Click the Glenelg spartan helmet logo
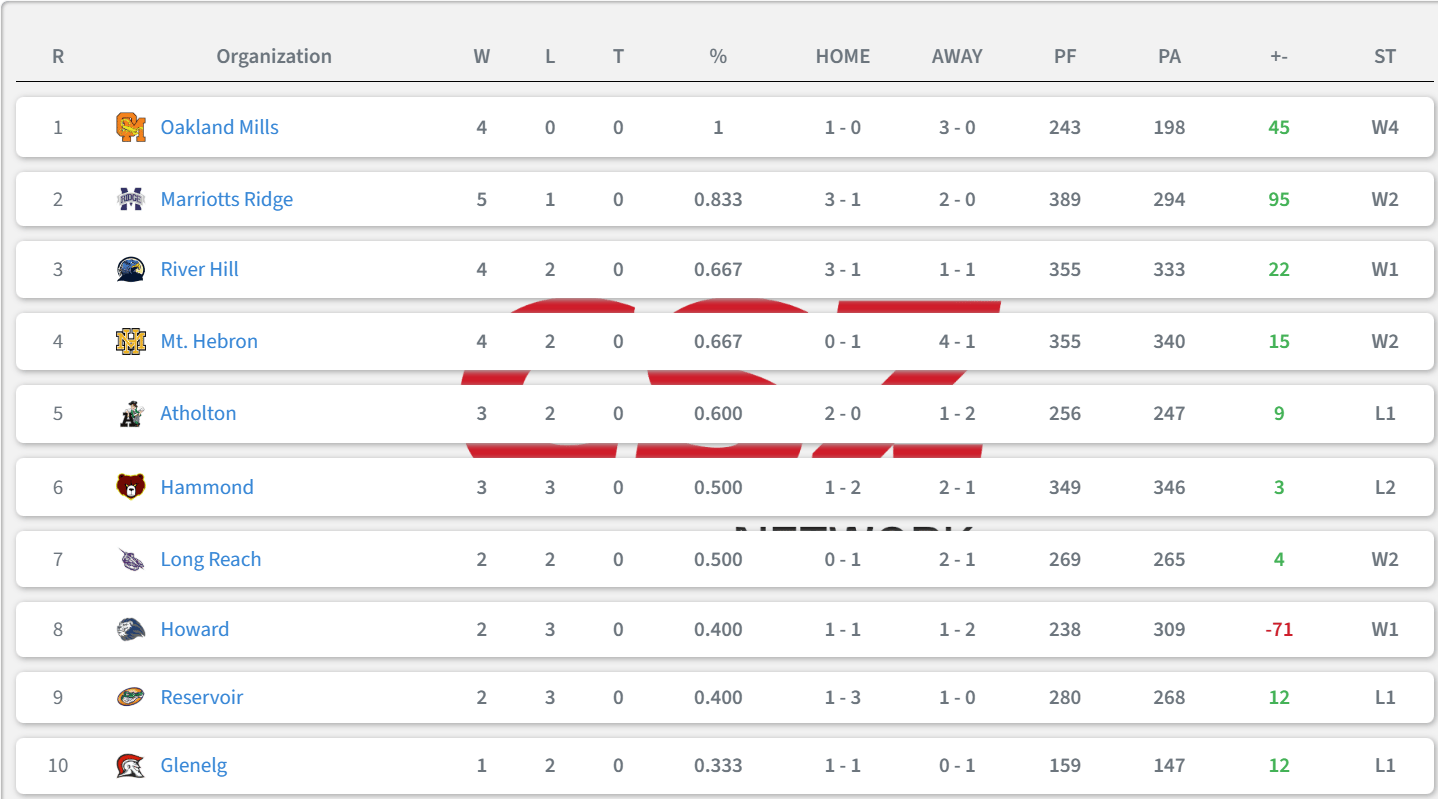This screenshot has height=799, width=1438. click(131, 765)
